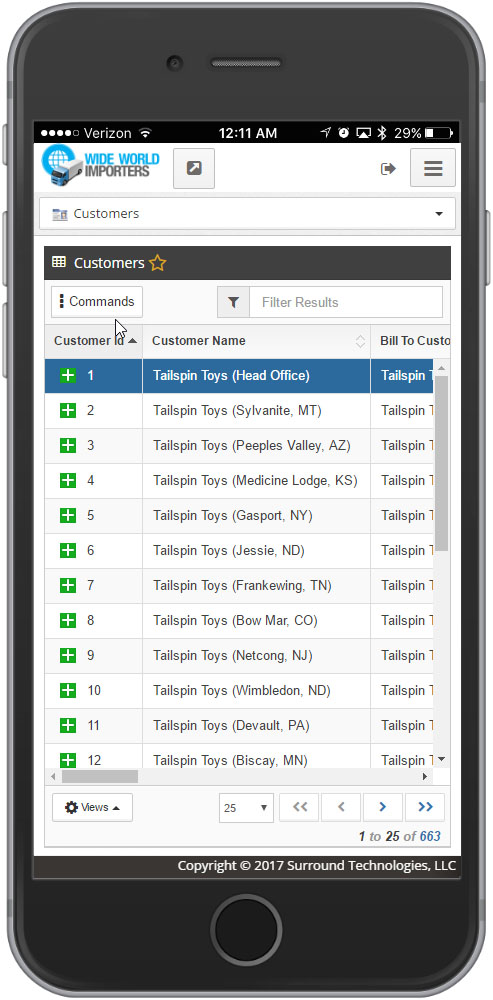Favorite Customers with the star icon

158,263
